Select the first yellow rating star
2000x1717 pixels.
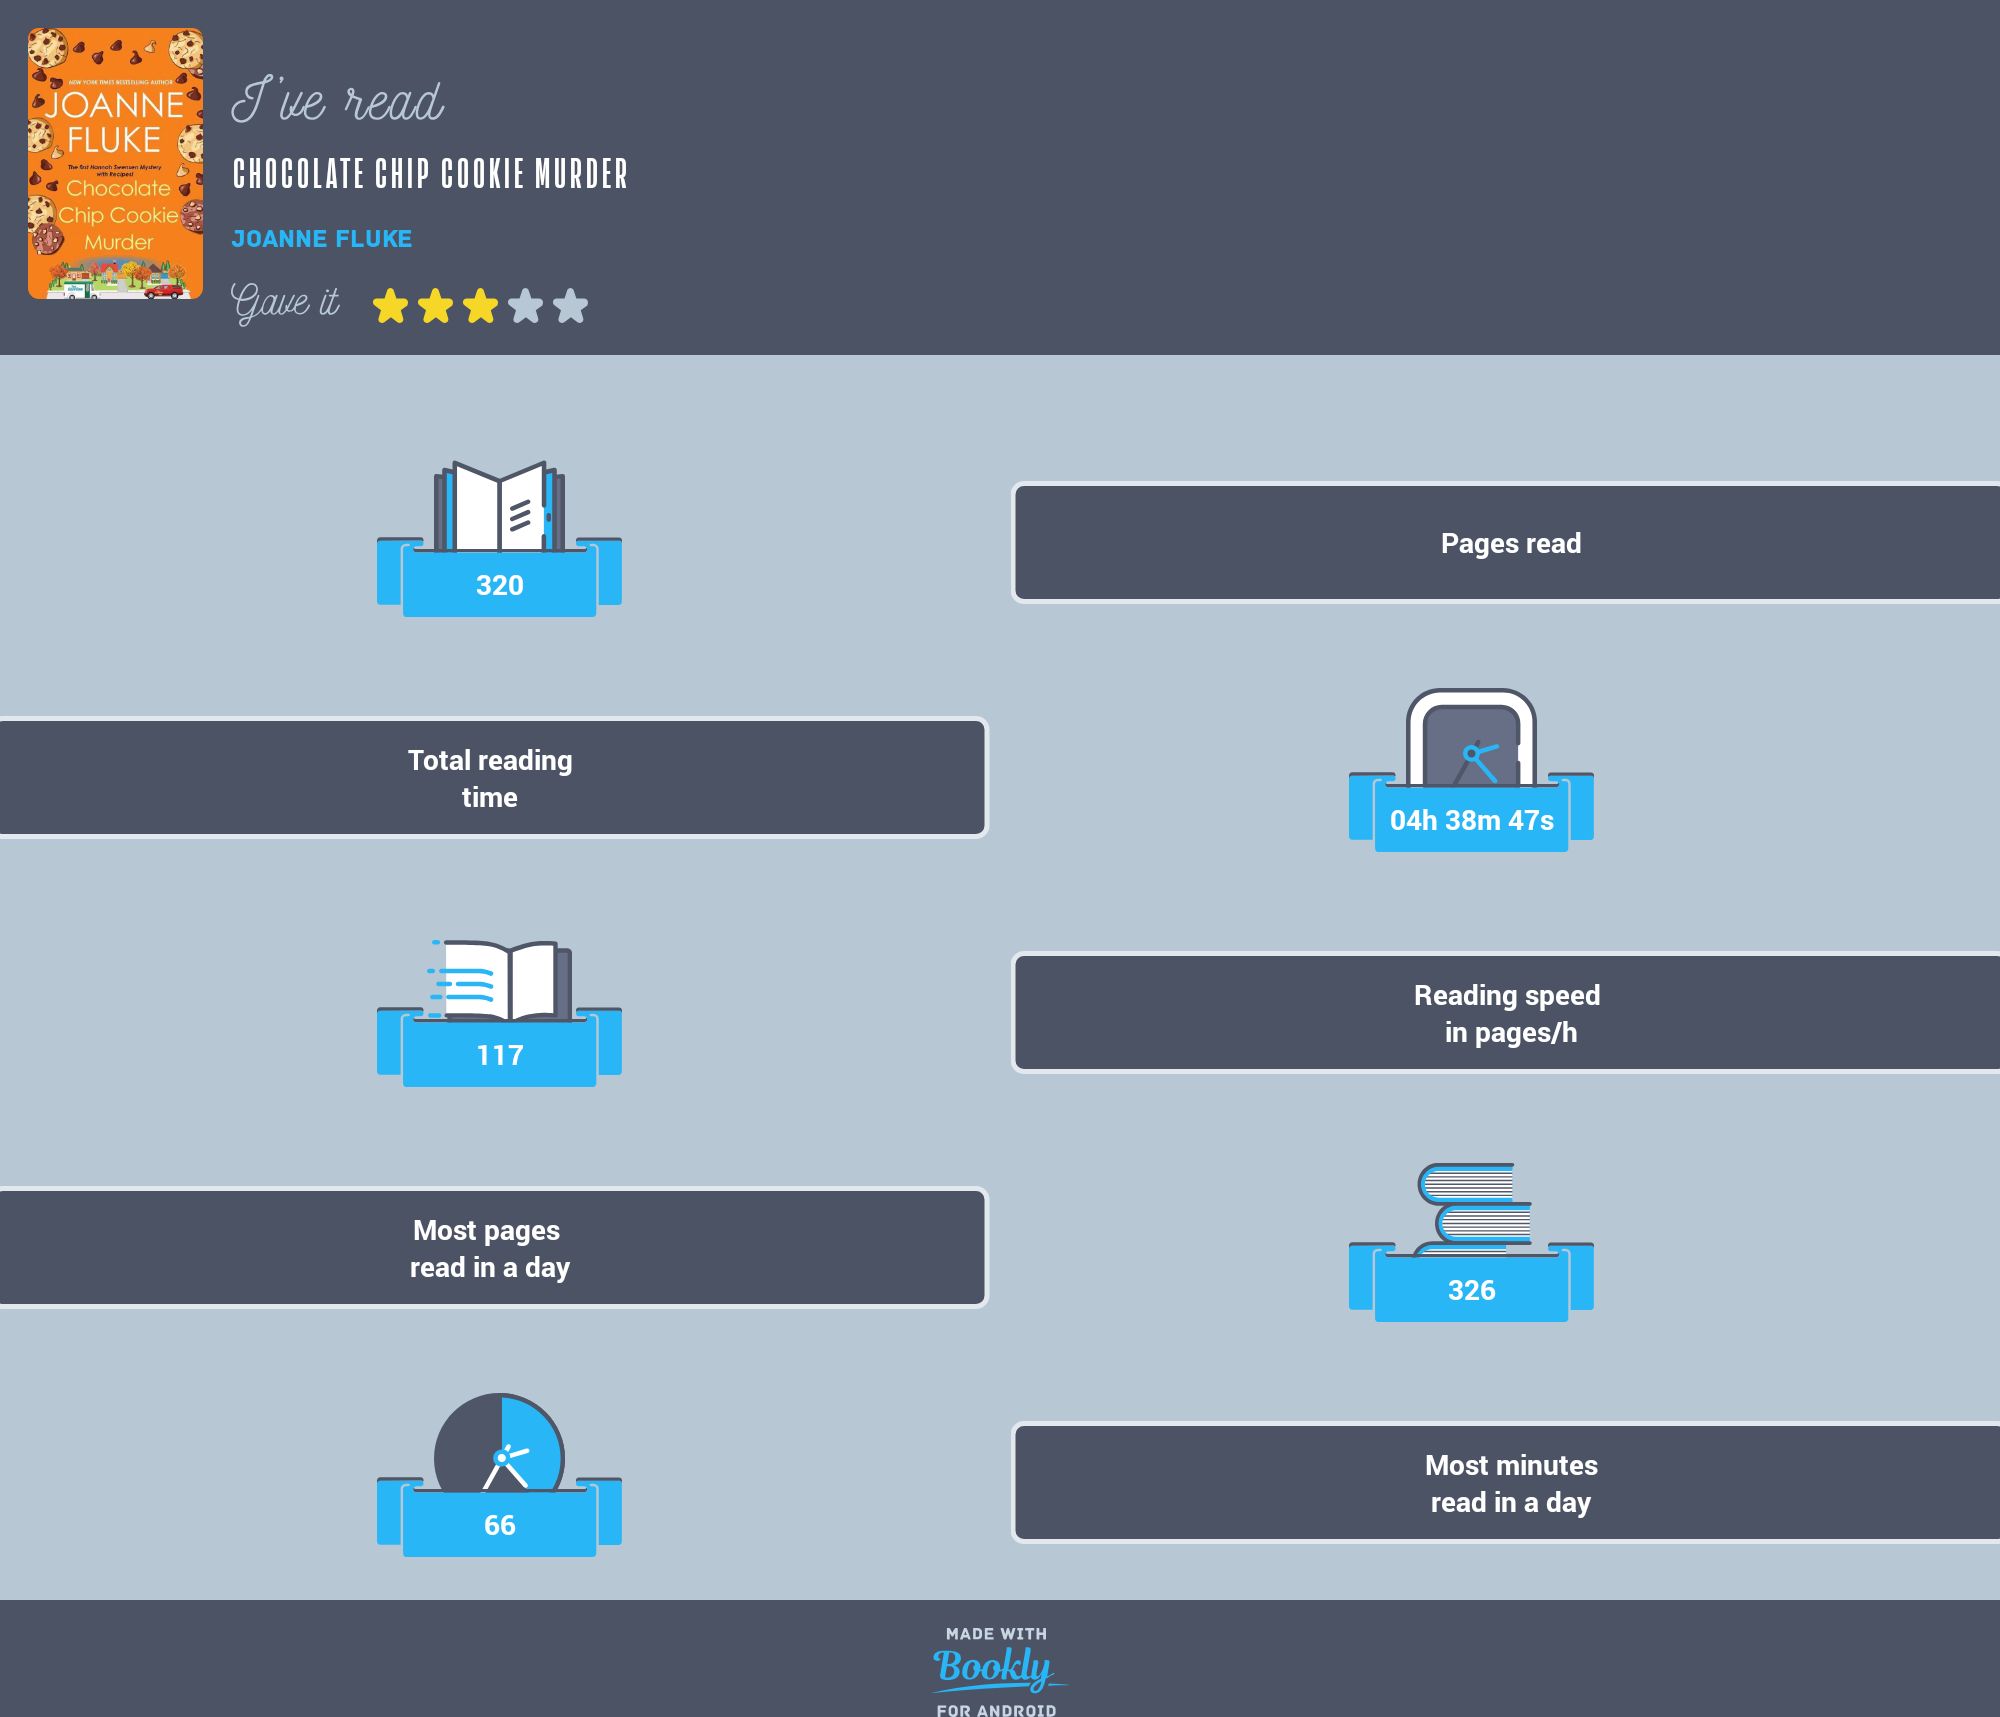(x=390, y=306)
